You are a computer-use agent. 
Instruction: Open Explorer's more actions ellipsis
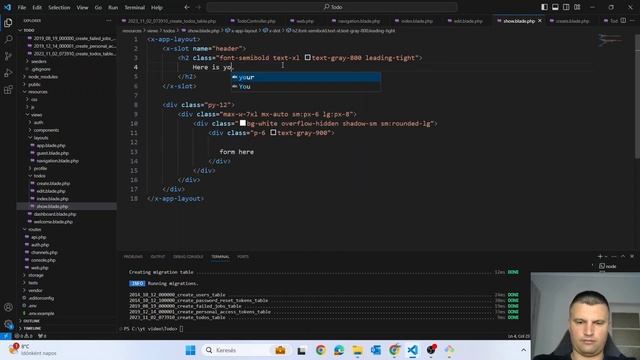pos(109,20)
